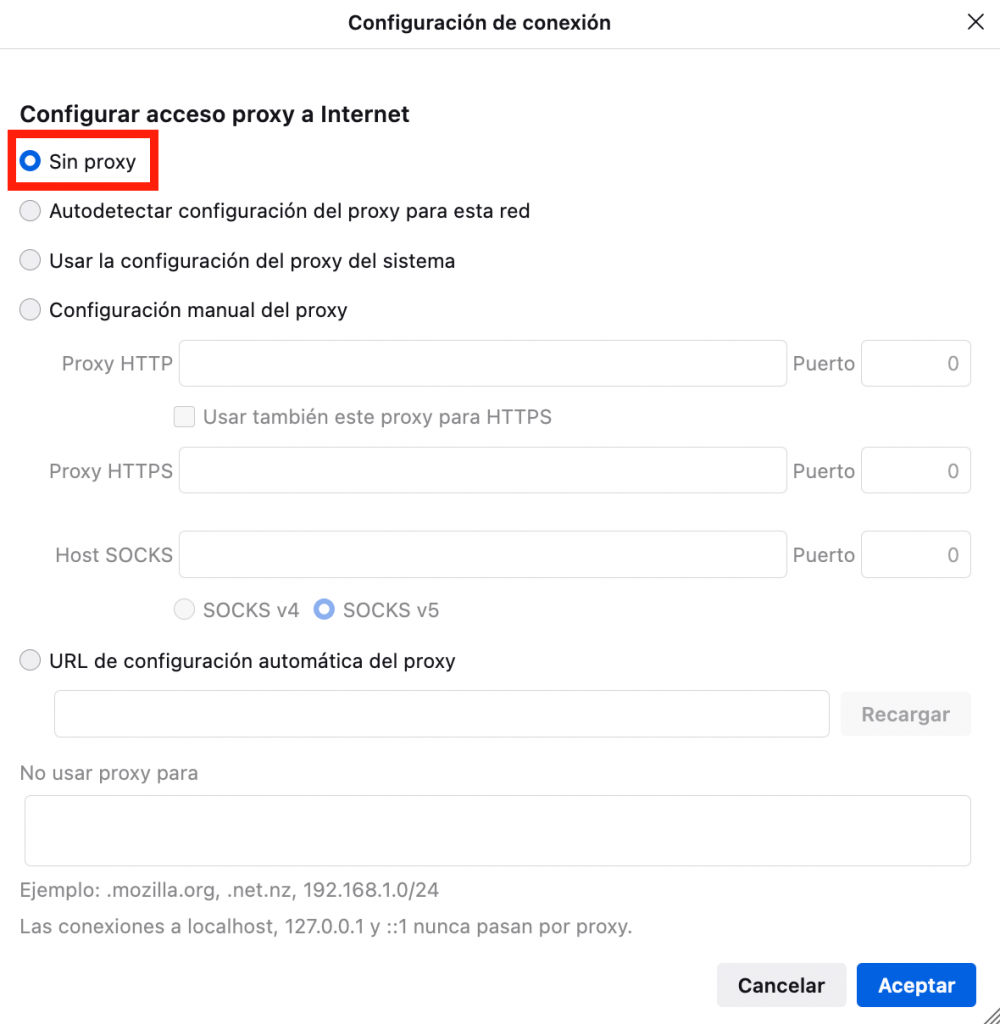Switch to SOCKS v4 protocol
The height and width of the screenshot is (1024, 1000).
click(184, 609)
